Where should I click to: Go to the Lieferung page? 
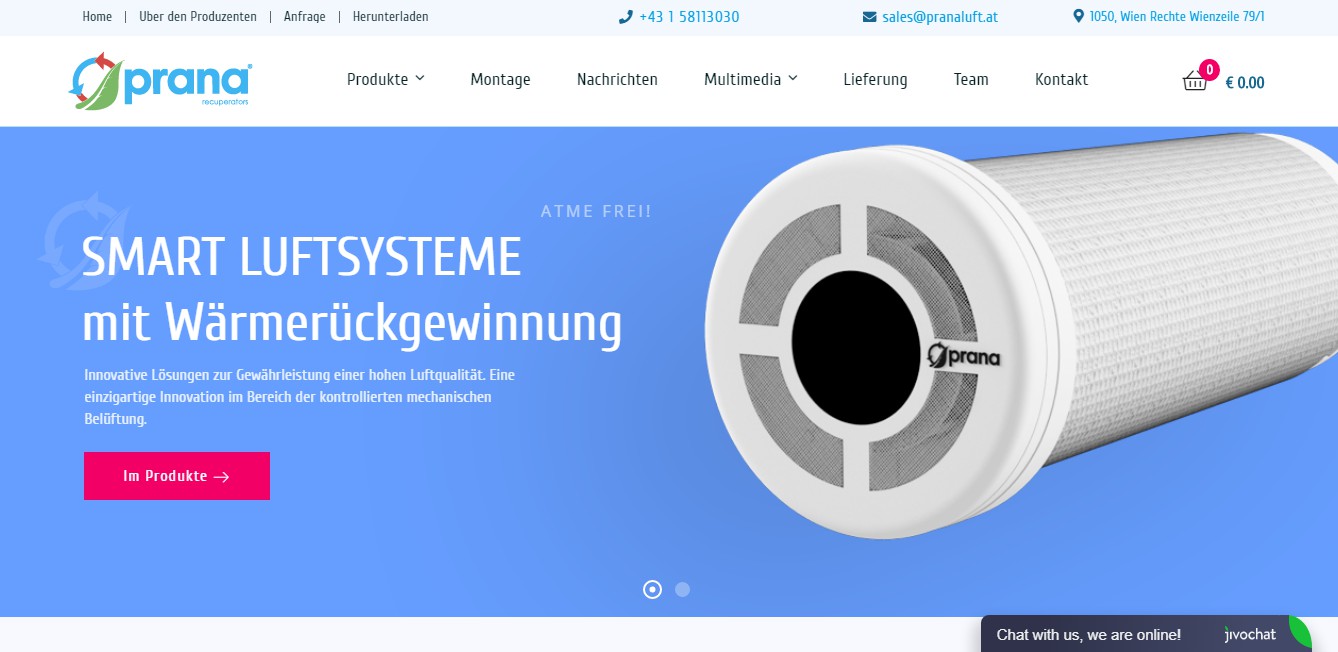(x=875, y=80)
